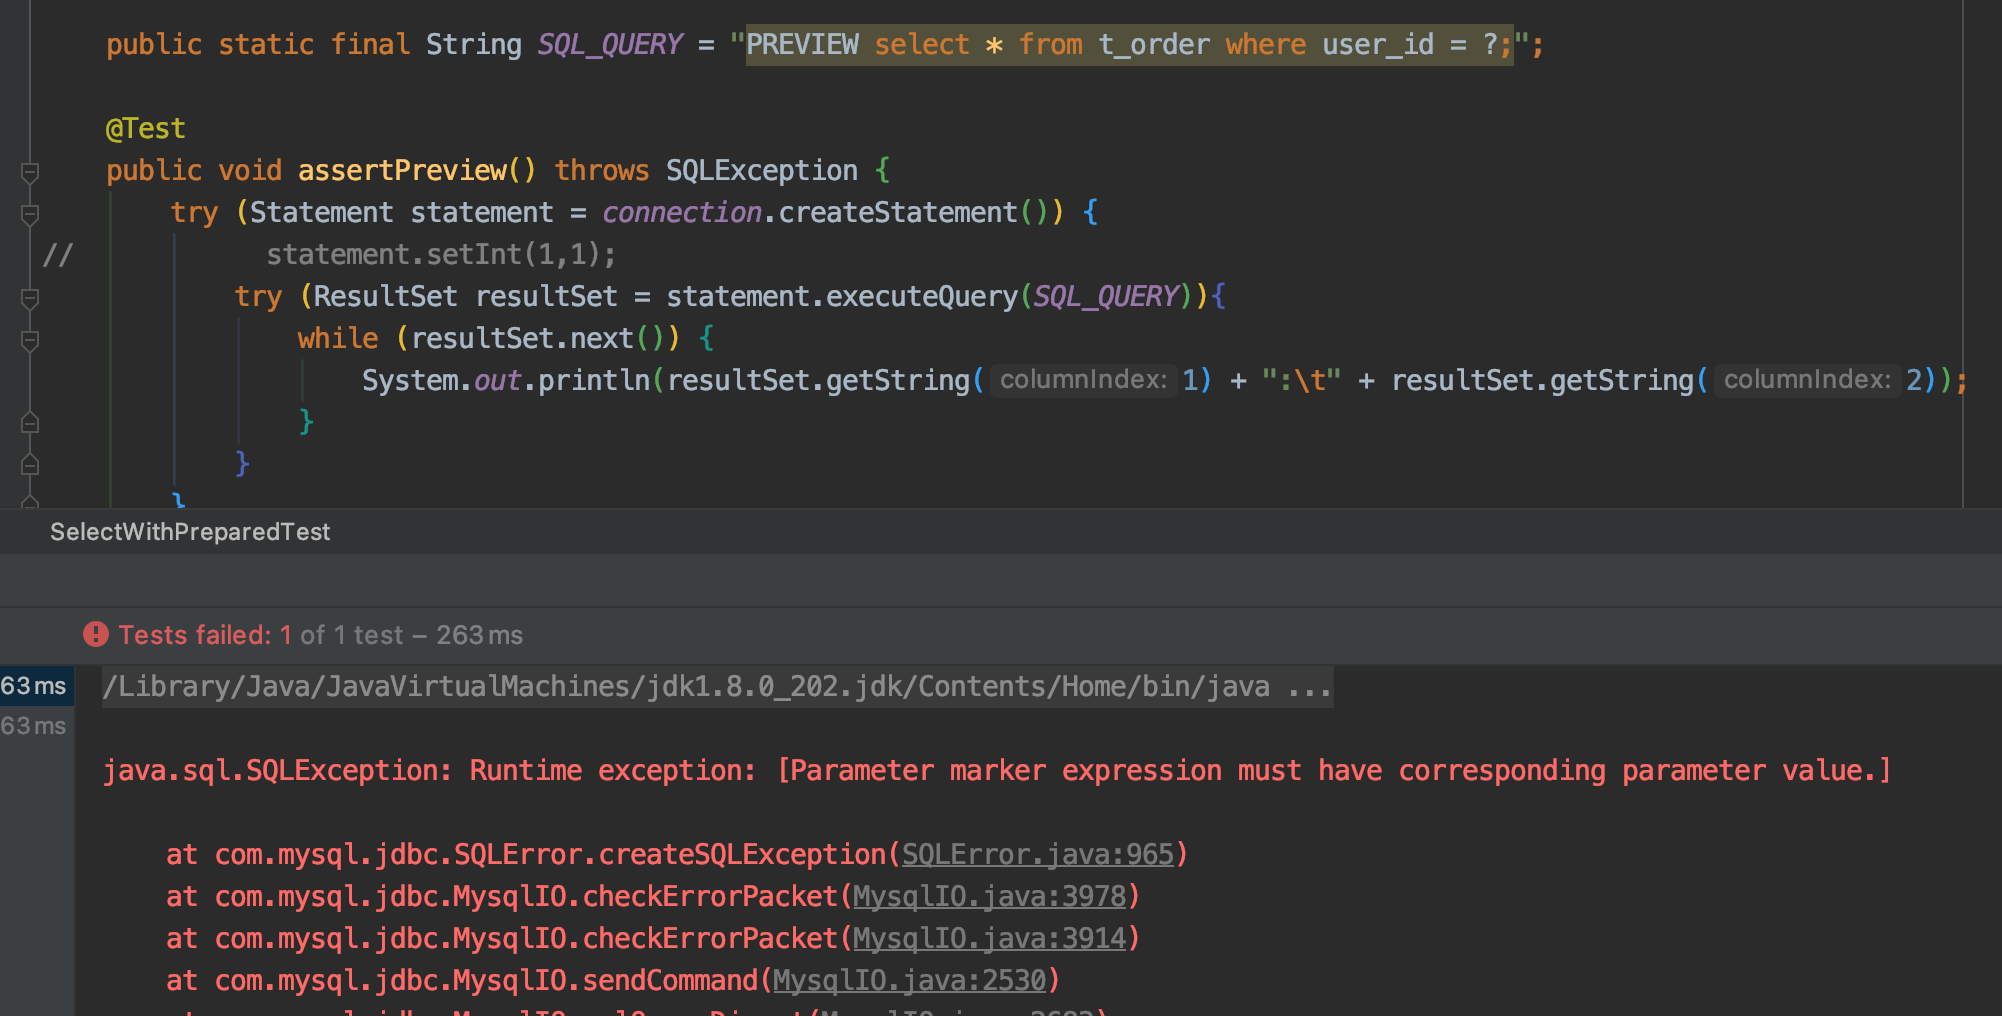Select the highlighted 63 ms test row

36,686
